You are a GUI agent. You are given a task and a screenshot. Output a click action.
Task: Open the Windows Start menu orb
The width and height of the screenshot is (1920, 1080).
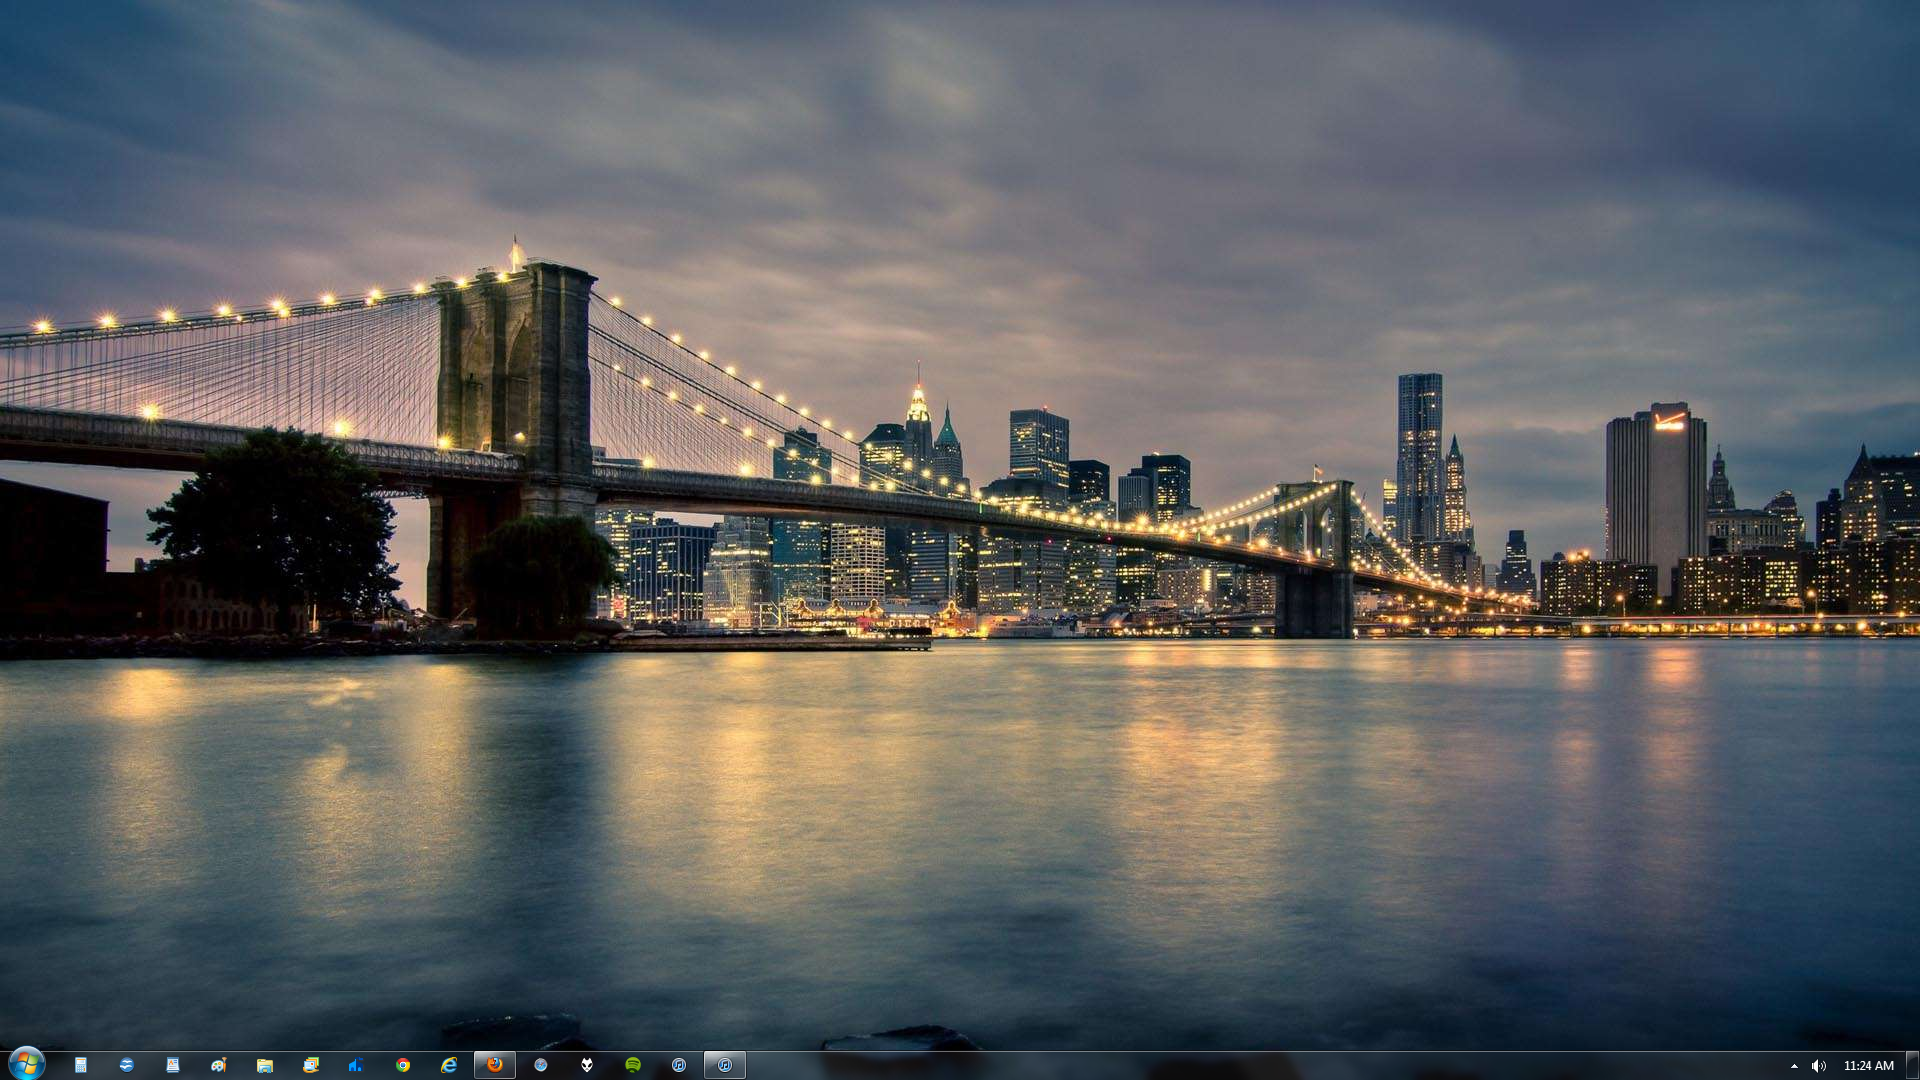(27, 1063)
